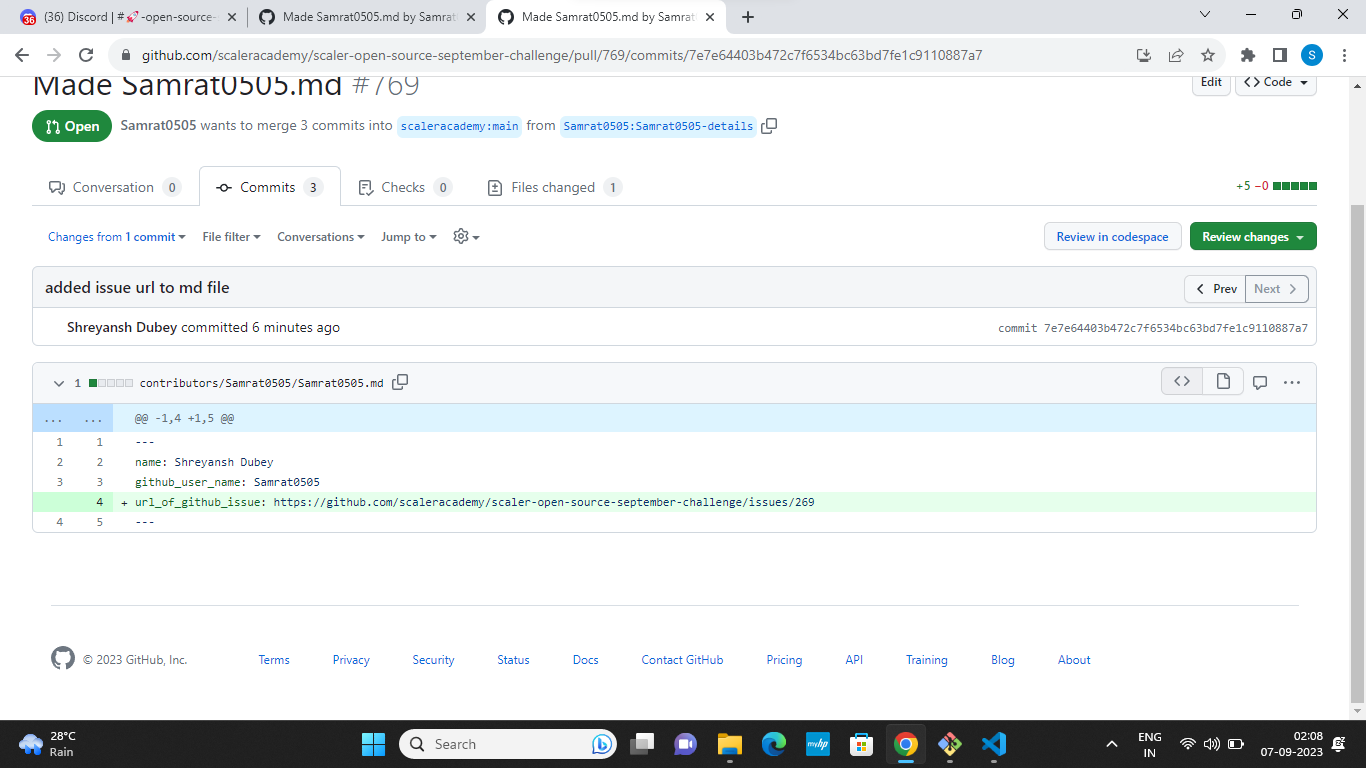The image size is (1366, 768).
Task: Add a comment on the diff file
Action: coord(1260,381)
